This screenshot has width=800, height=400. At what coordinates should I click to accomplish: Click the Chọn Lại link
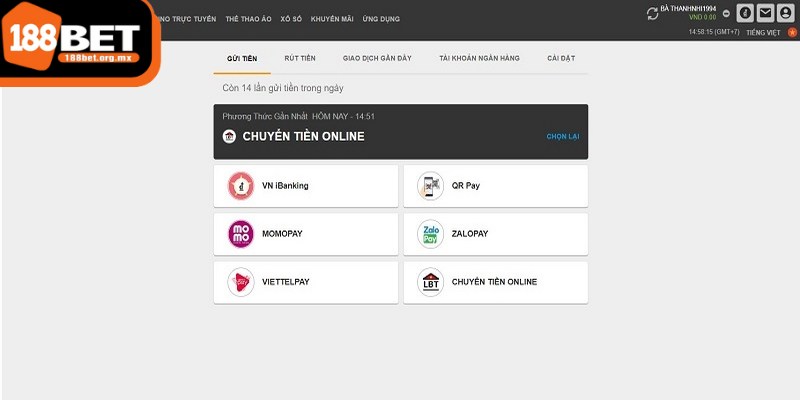(x=563, y=136)
